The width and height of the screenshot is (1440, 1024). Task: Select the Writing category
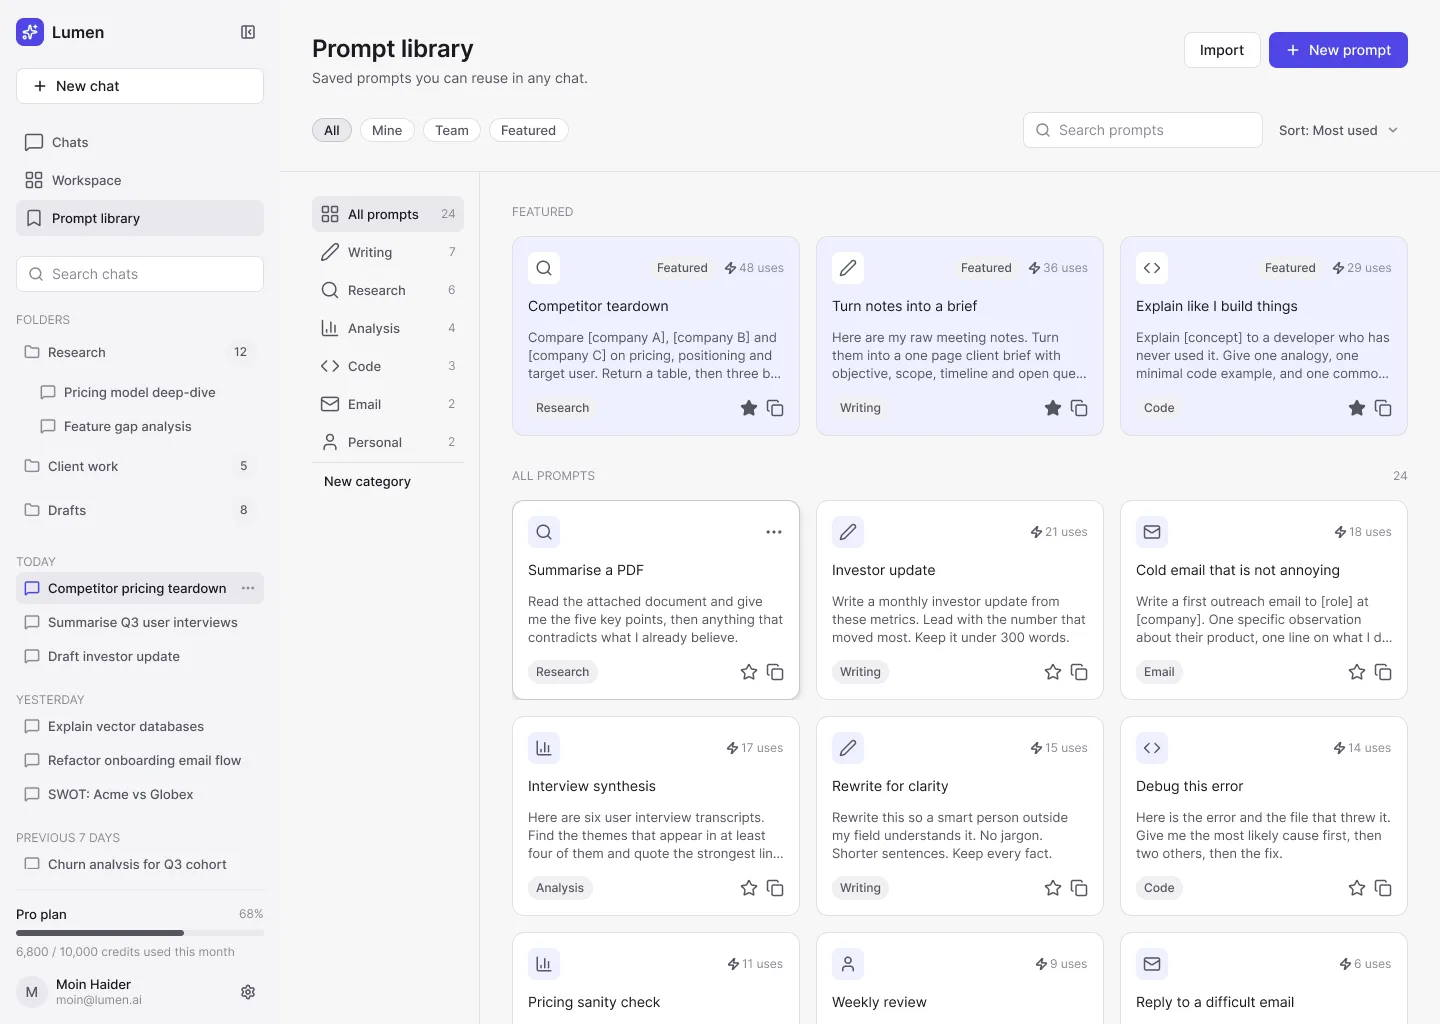[388, 252]
